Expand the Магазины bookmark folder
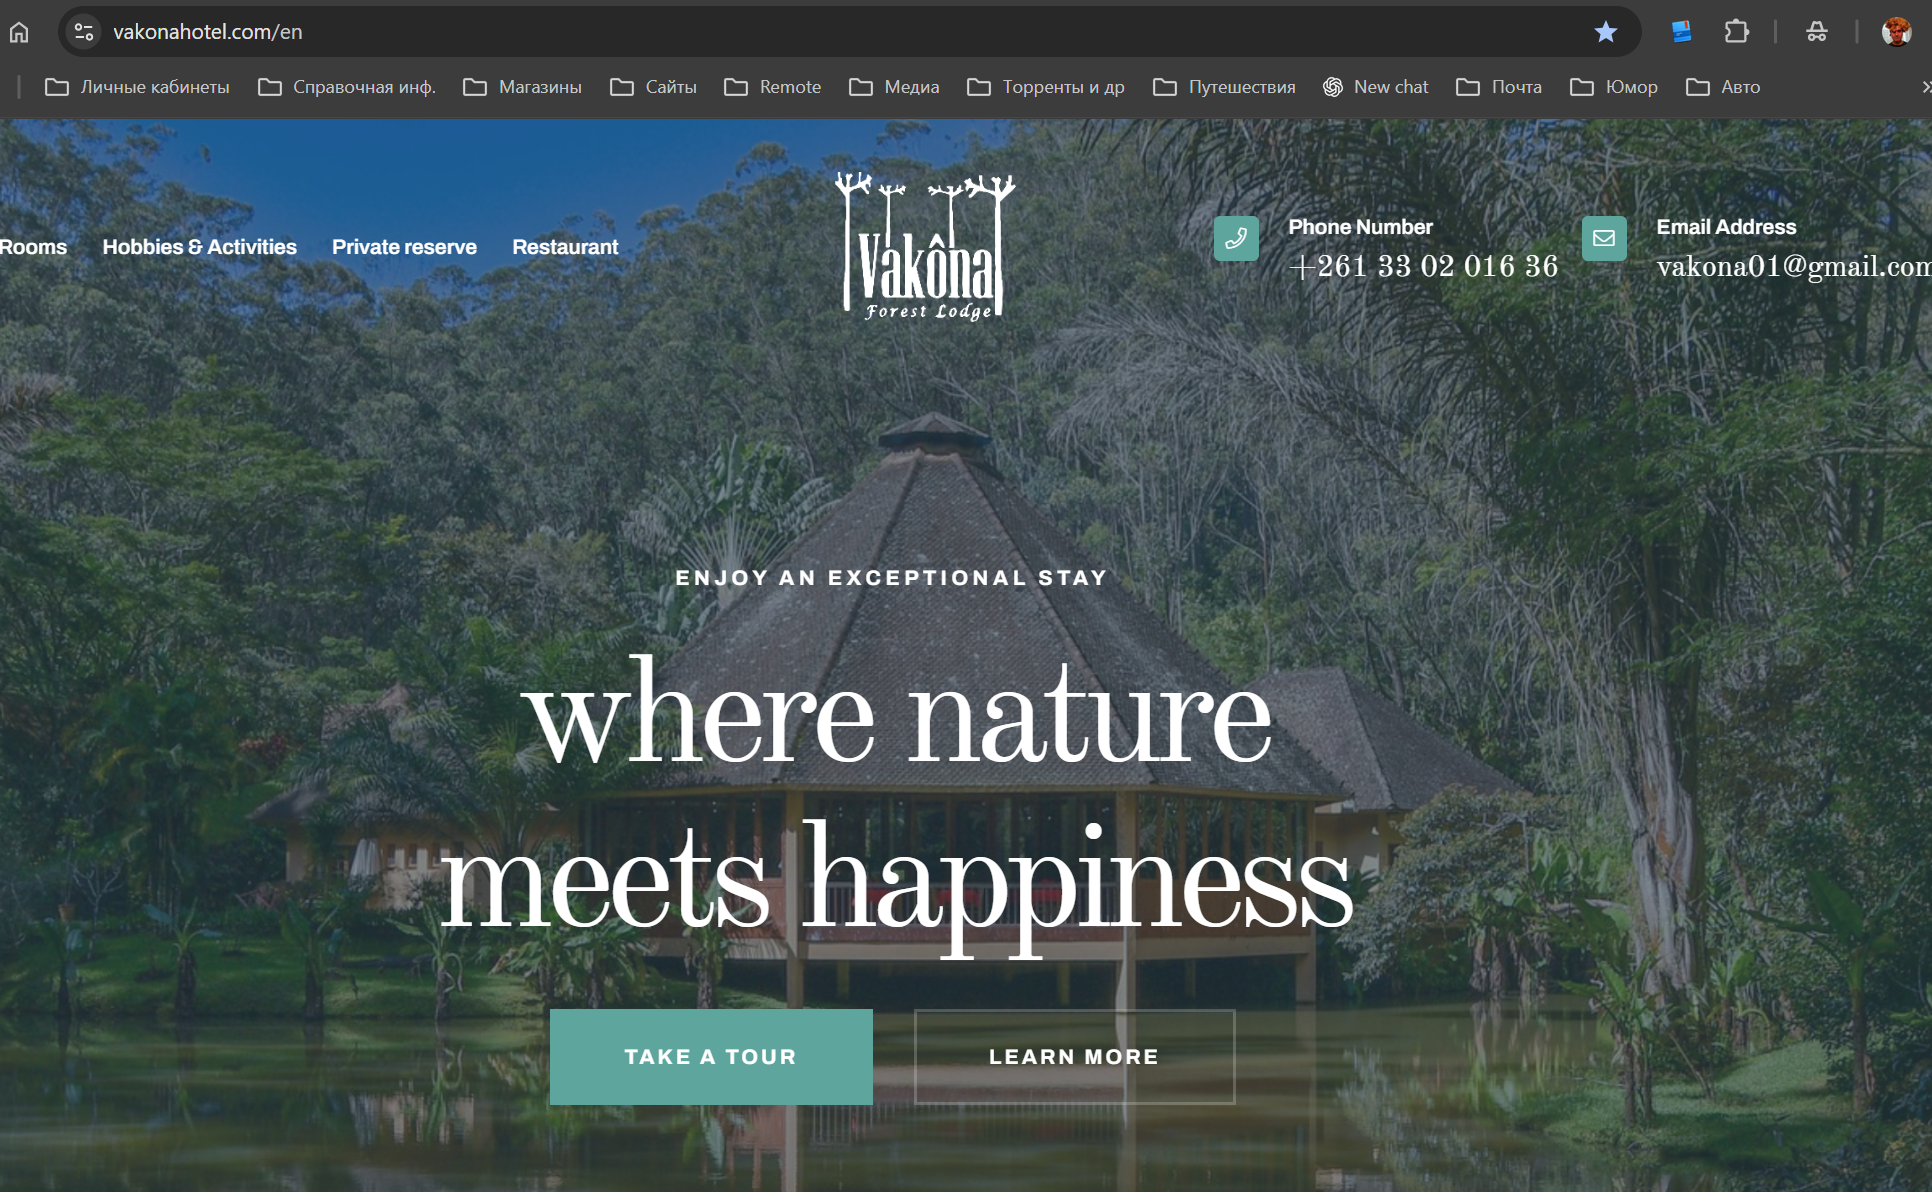The width and height of the screenshot is (1932, 1192). (522, 87)
